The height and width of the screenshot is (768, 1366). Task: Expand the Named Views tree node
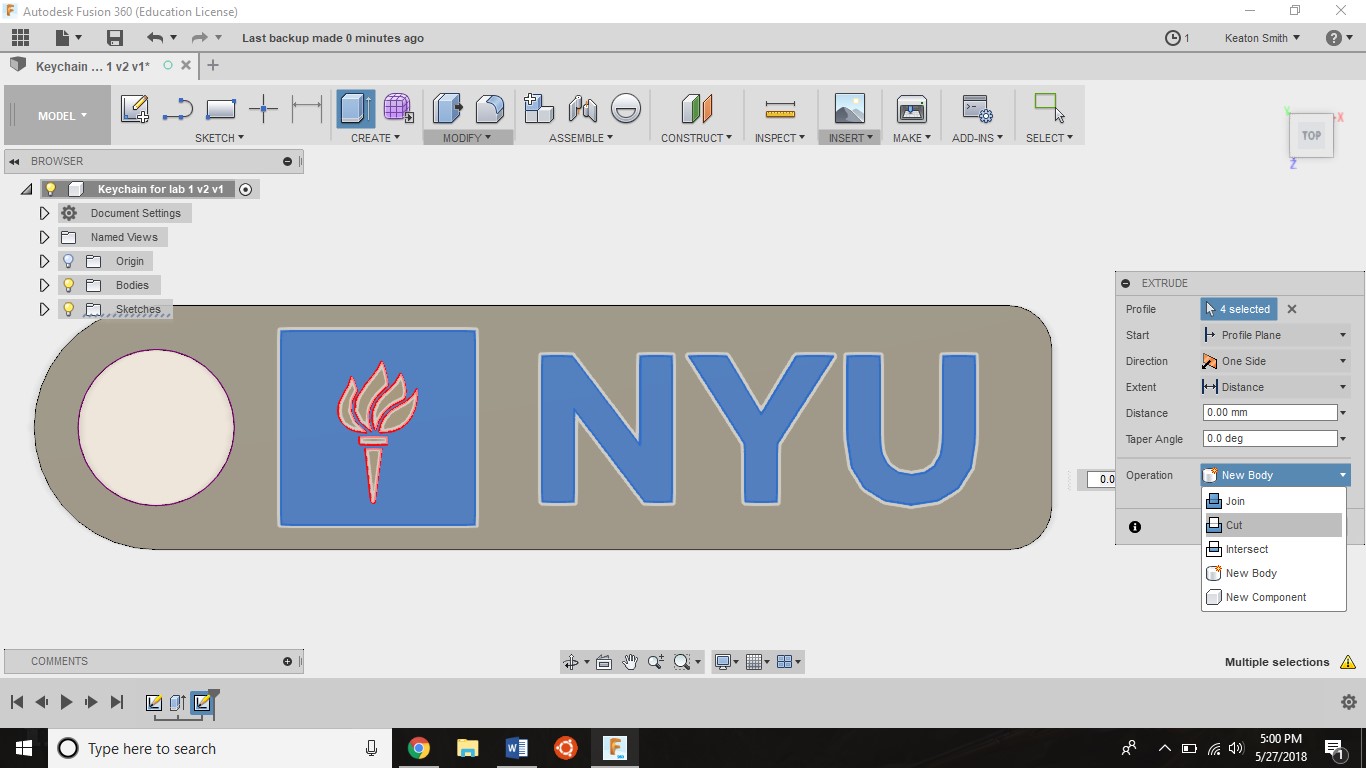(x=44, y=237)
